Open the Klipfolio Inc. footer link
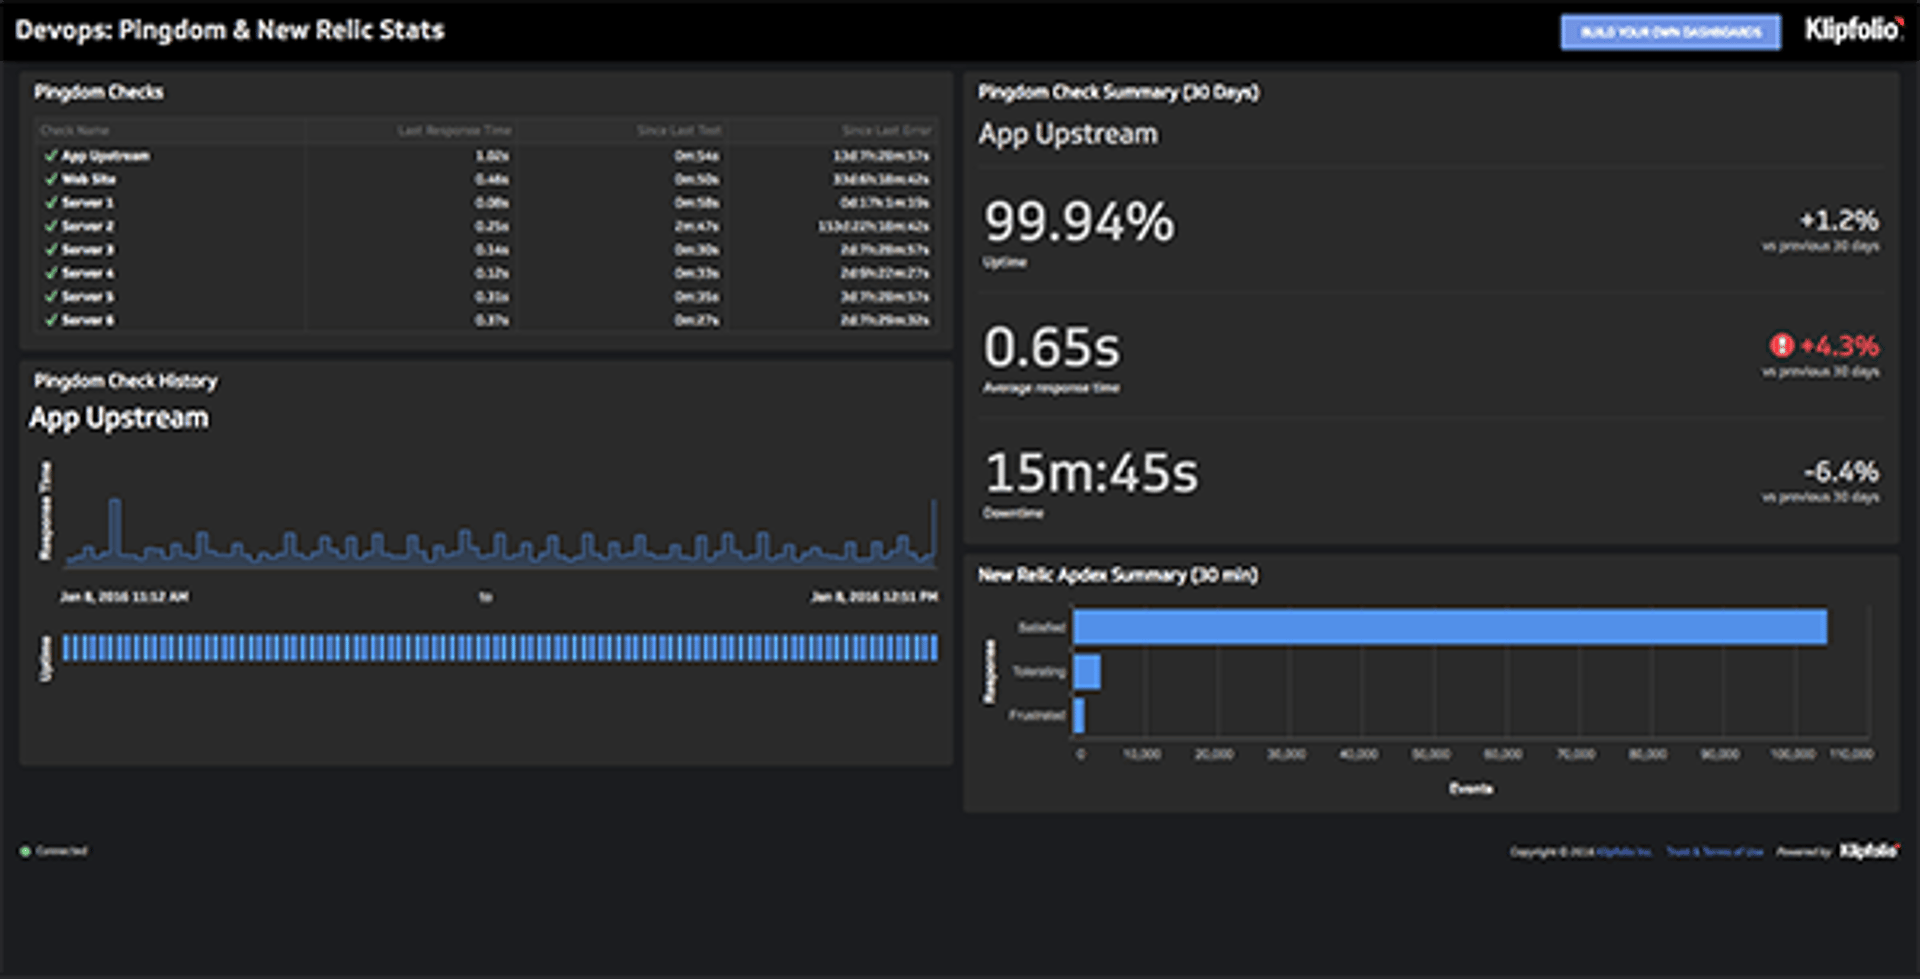The image size is (1920, 979). click(1624, 852)
